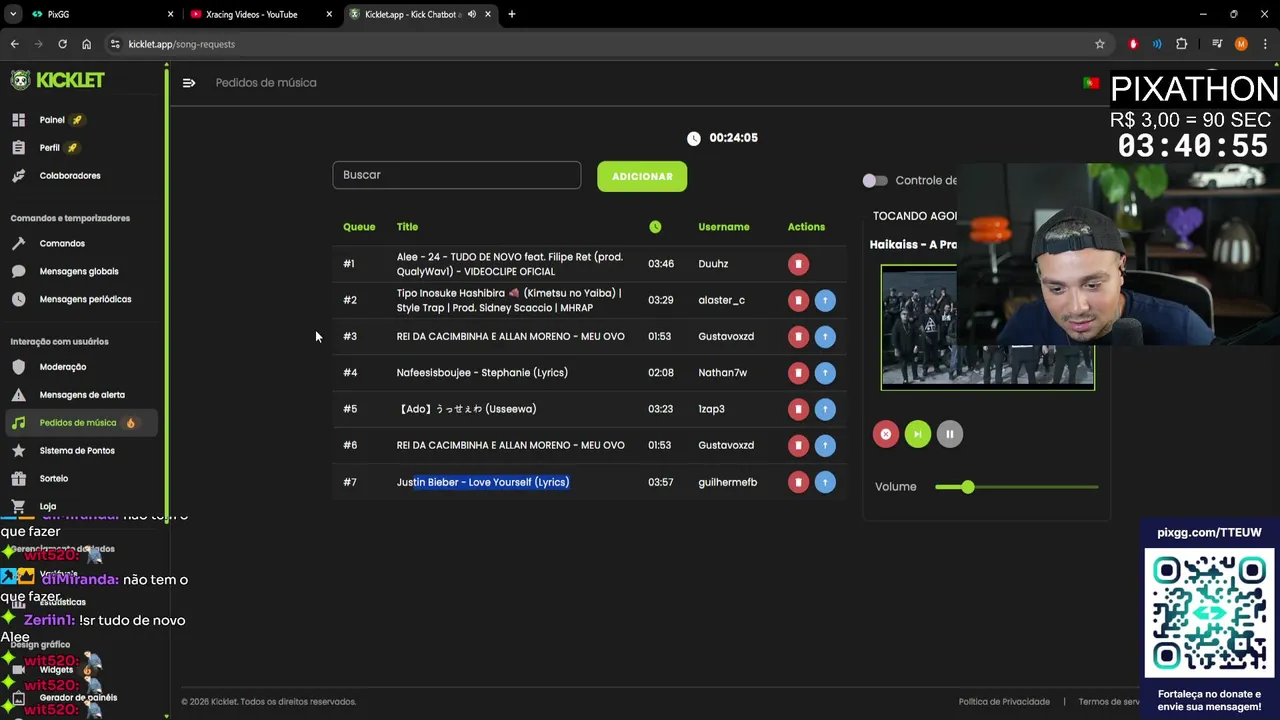Mute the Kicklet.app tab audio icon
The height and width of the screenshot is (720, 1280).
coord(472,14)
